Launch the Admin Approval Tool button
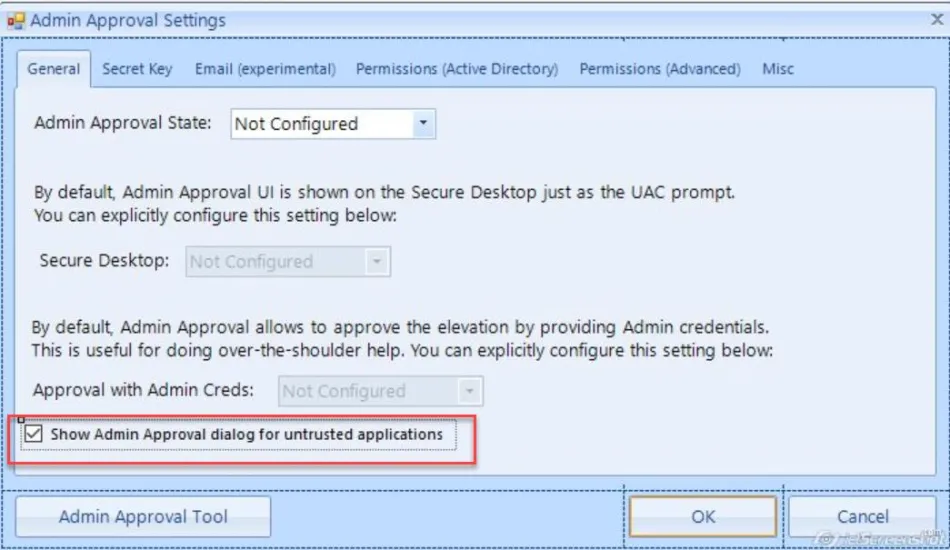 point(143,517)
